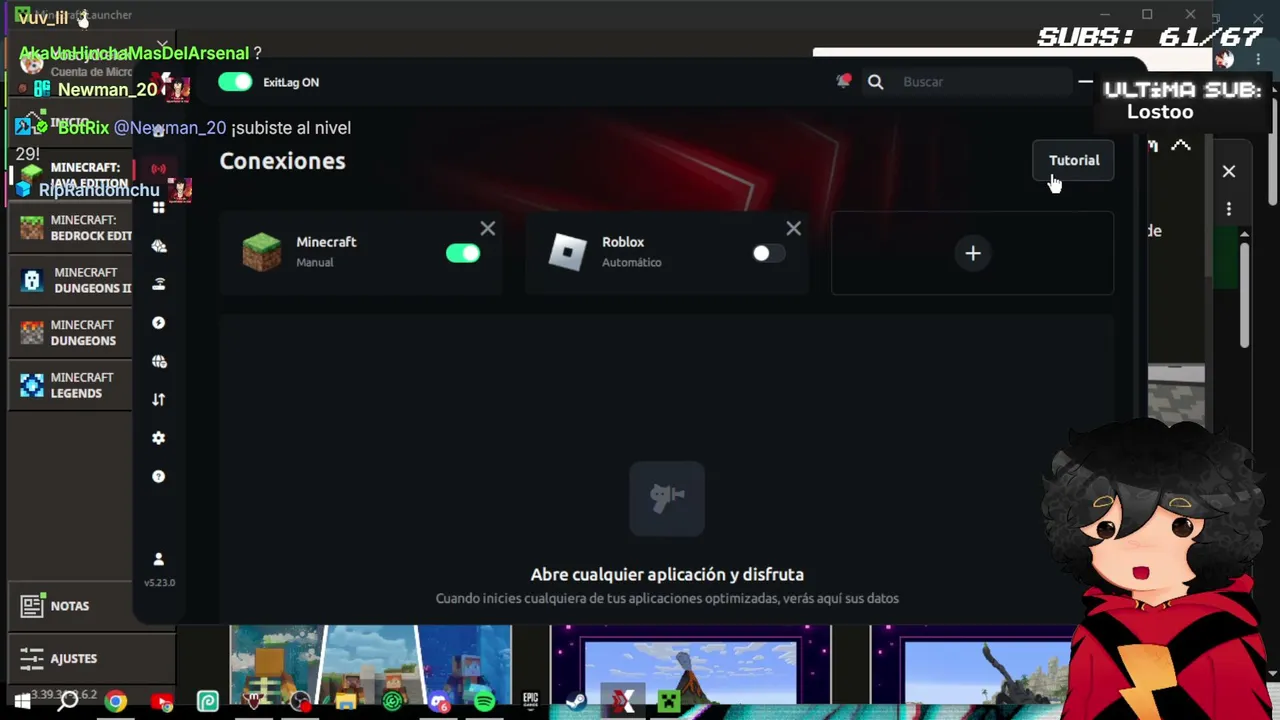Turn off the ExitLag ON master switch
Screen dimensions: 1280x720
click(x=235, y=82)
